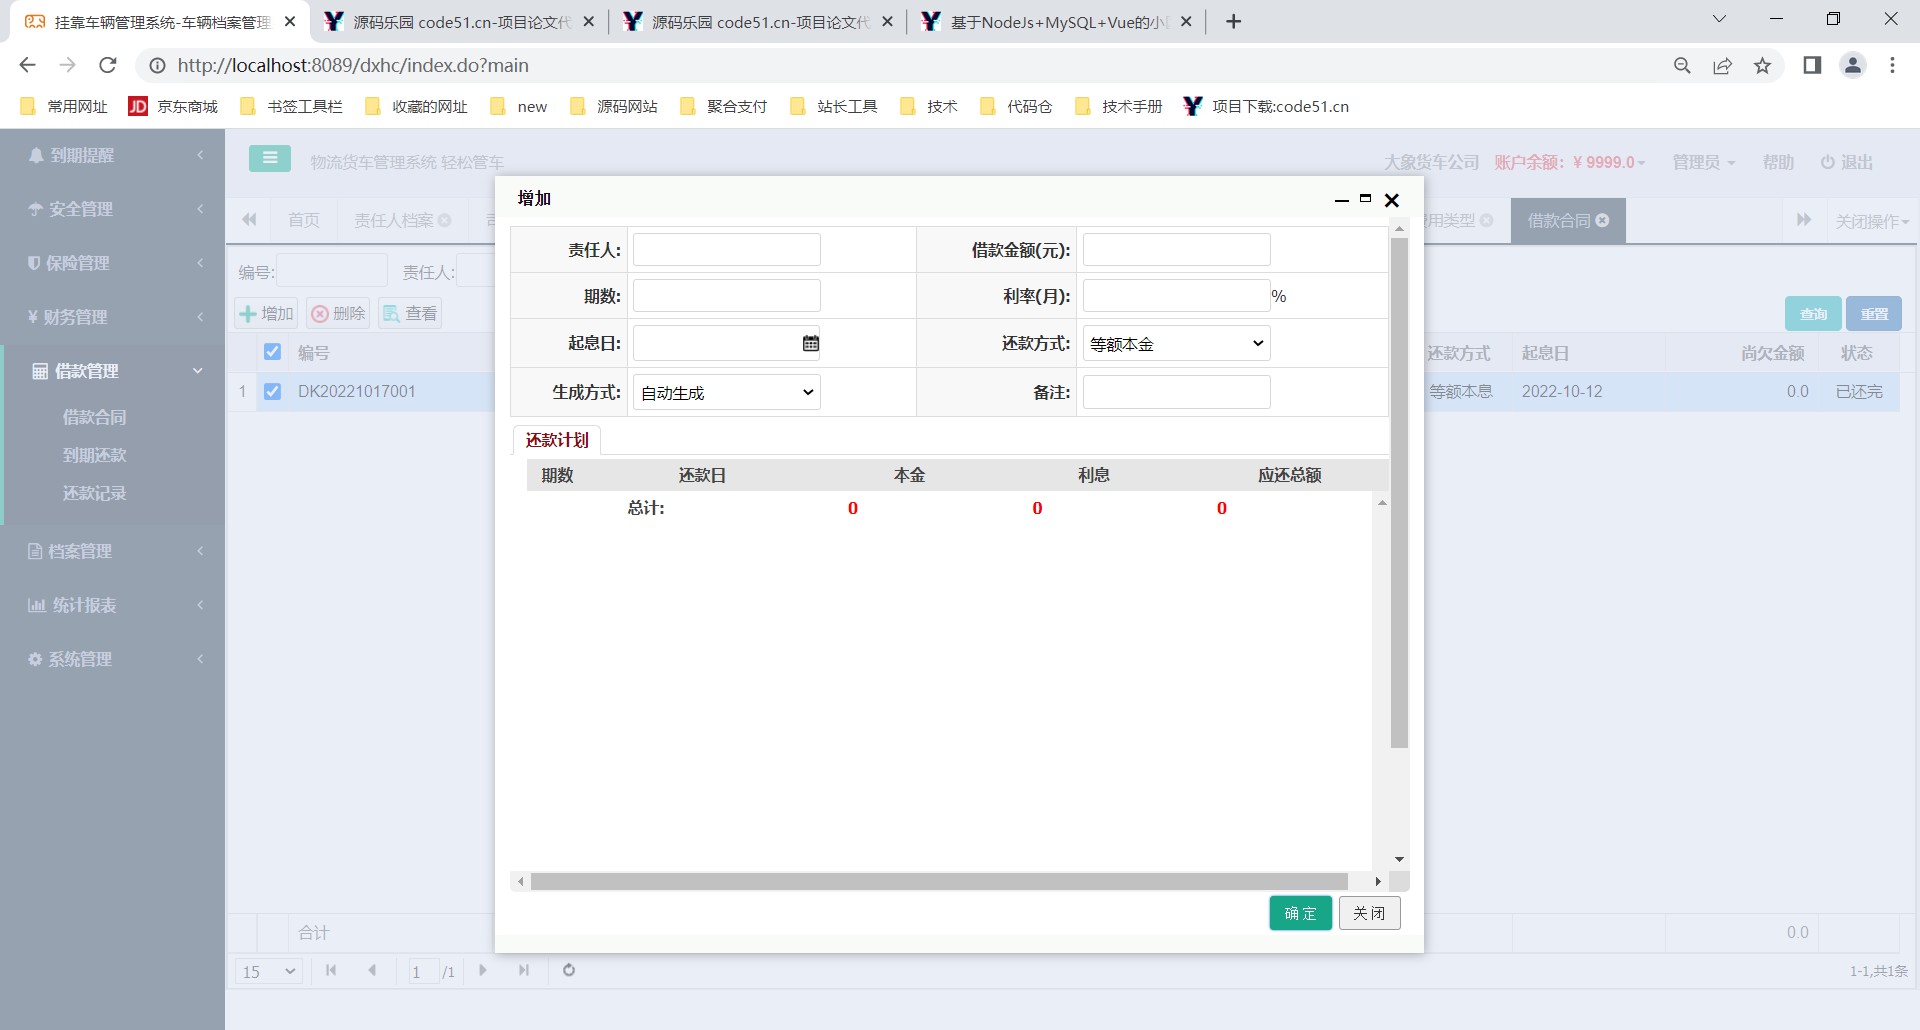Click 确定 button in dialog
1920x1030 pixels.
(x=1300, y=913)
